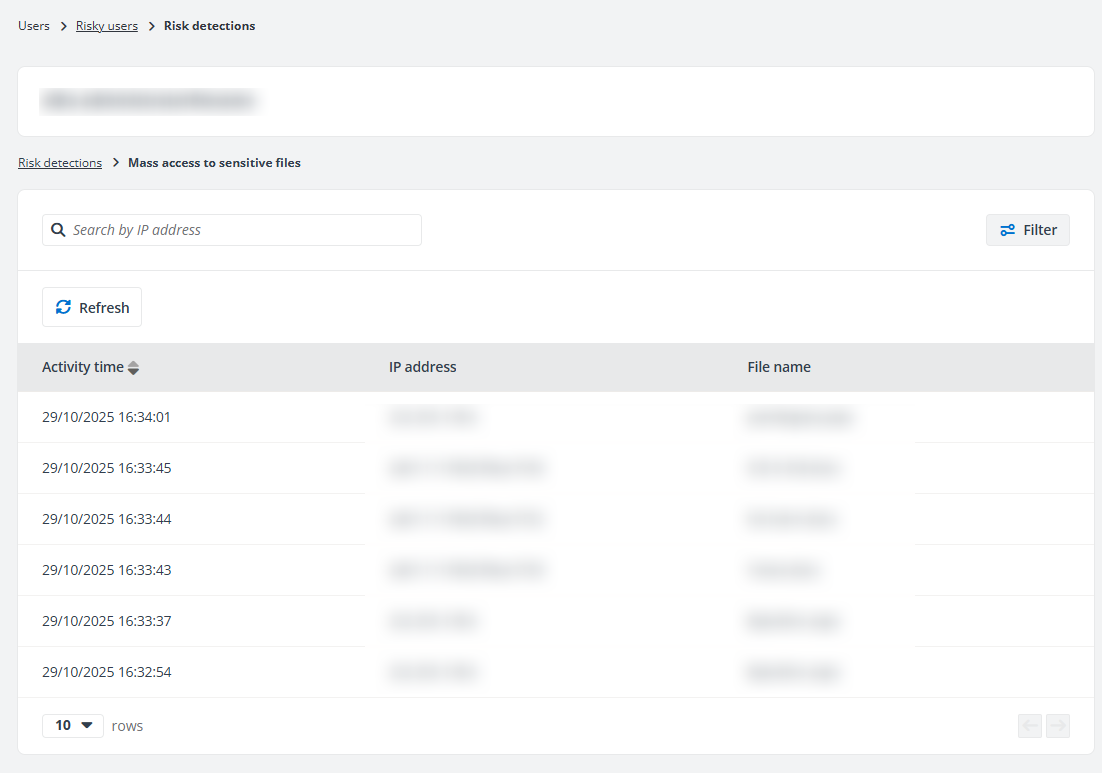Click the previous page arrow icon

[x=1030, y=725]
